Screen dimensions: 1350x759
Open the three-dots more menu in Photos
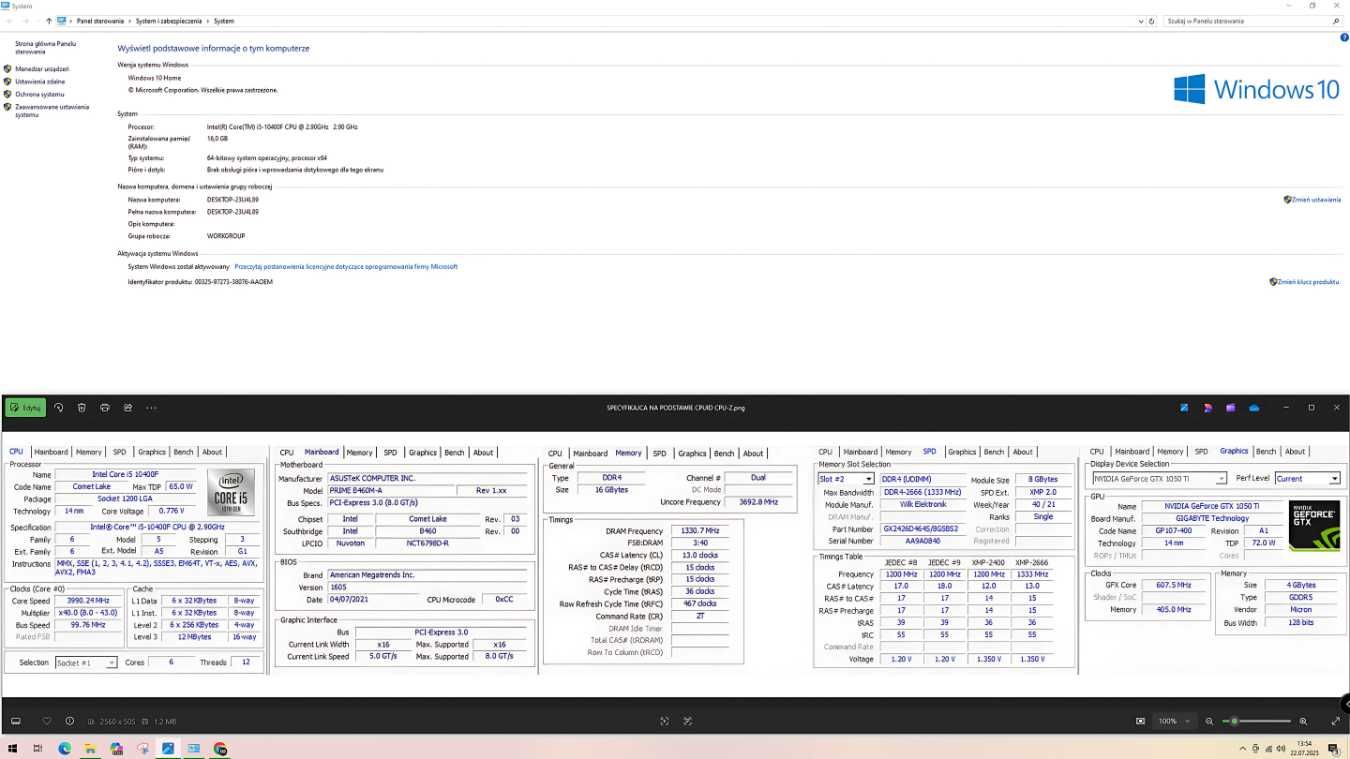pyautogui.click(x=151, y=408)
